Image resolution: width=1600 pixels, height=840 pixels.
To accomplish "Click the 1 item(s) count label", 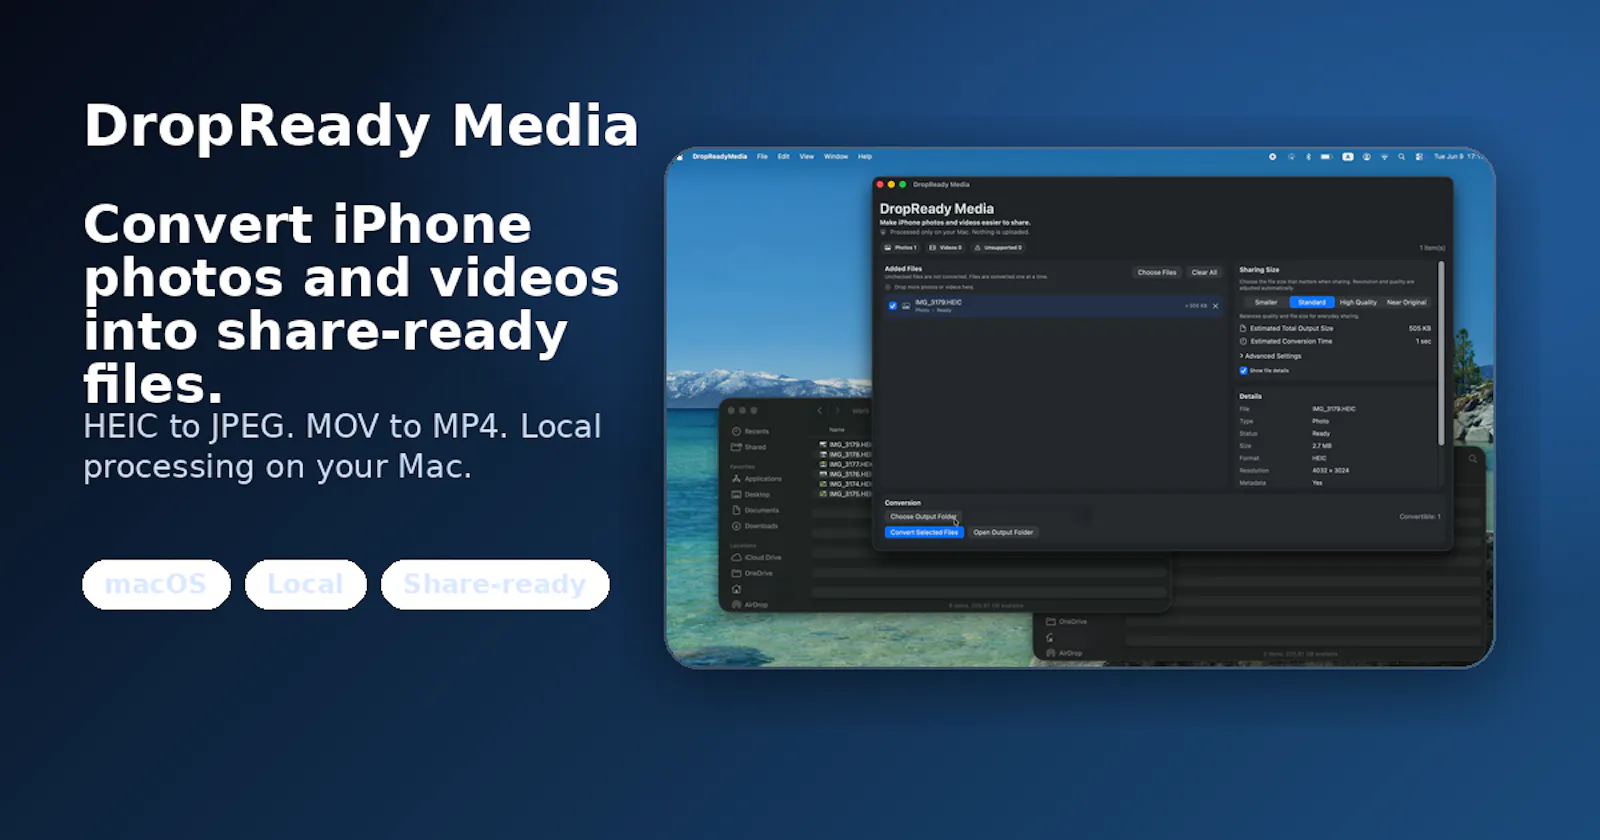I will 1432,247.
